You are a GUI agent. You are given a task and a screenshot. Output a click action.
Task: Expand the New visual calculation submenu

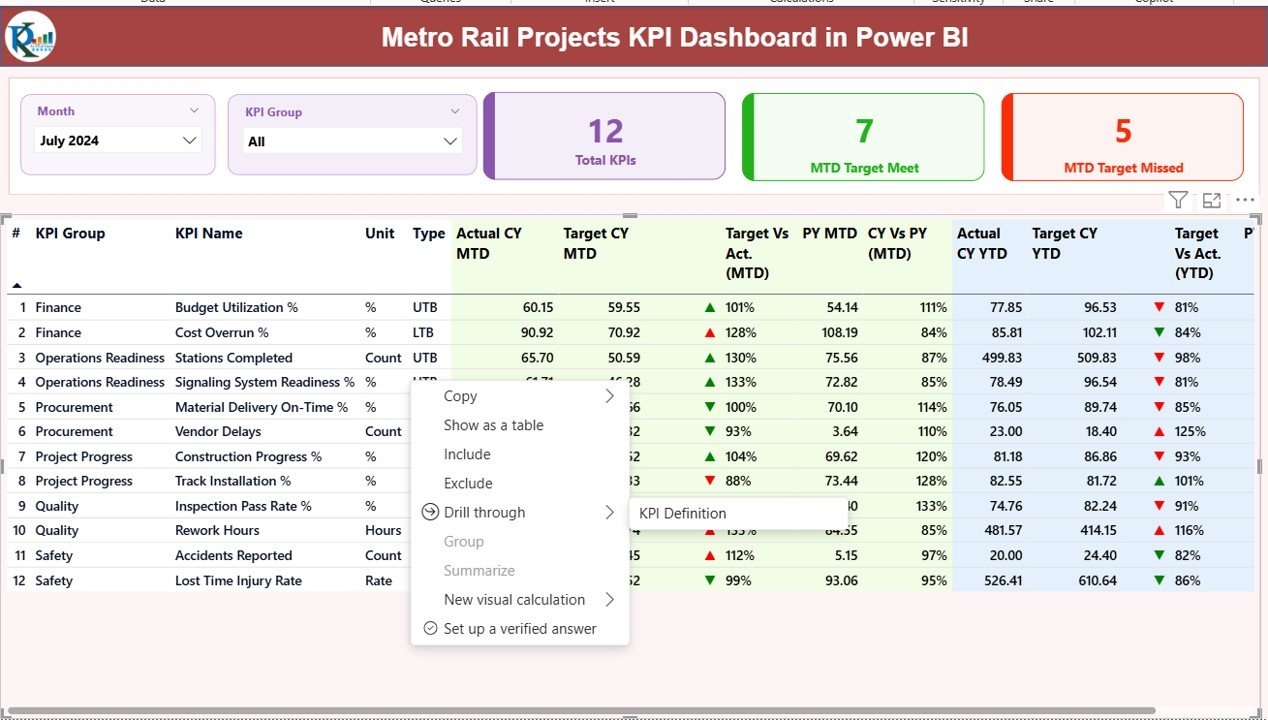pos(609,600)
